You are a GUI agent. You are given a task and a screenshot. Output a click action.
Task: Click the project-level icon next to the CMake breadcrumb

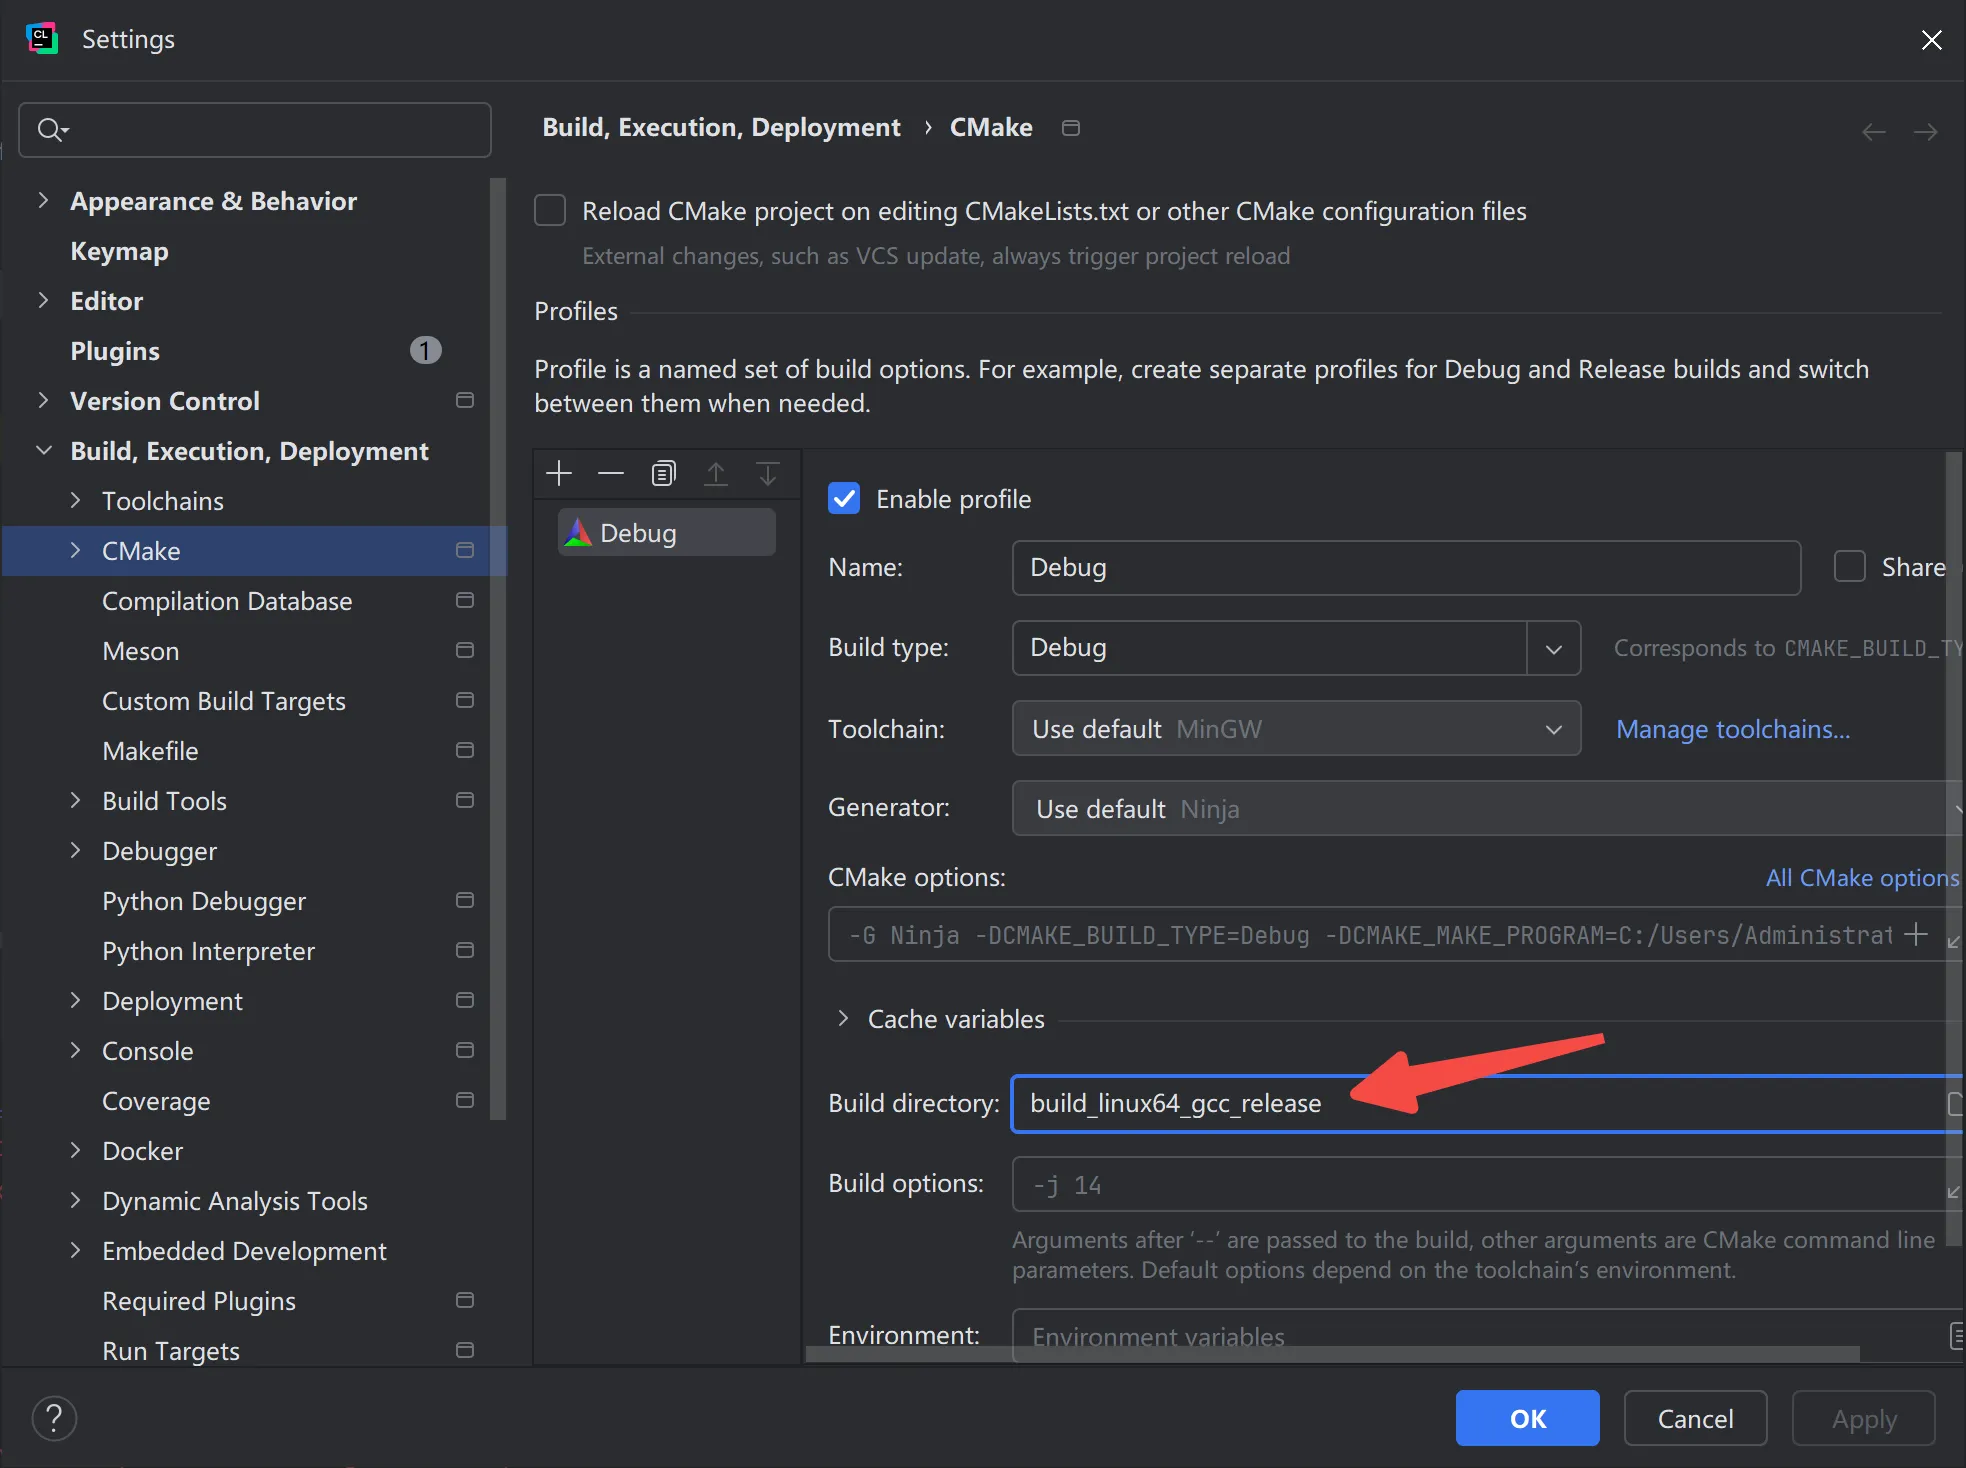point(1071,128)
